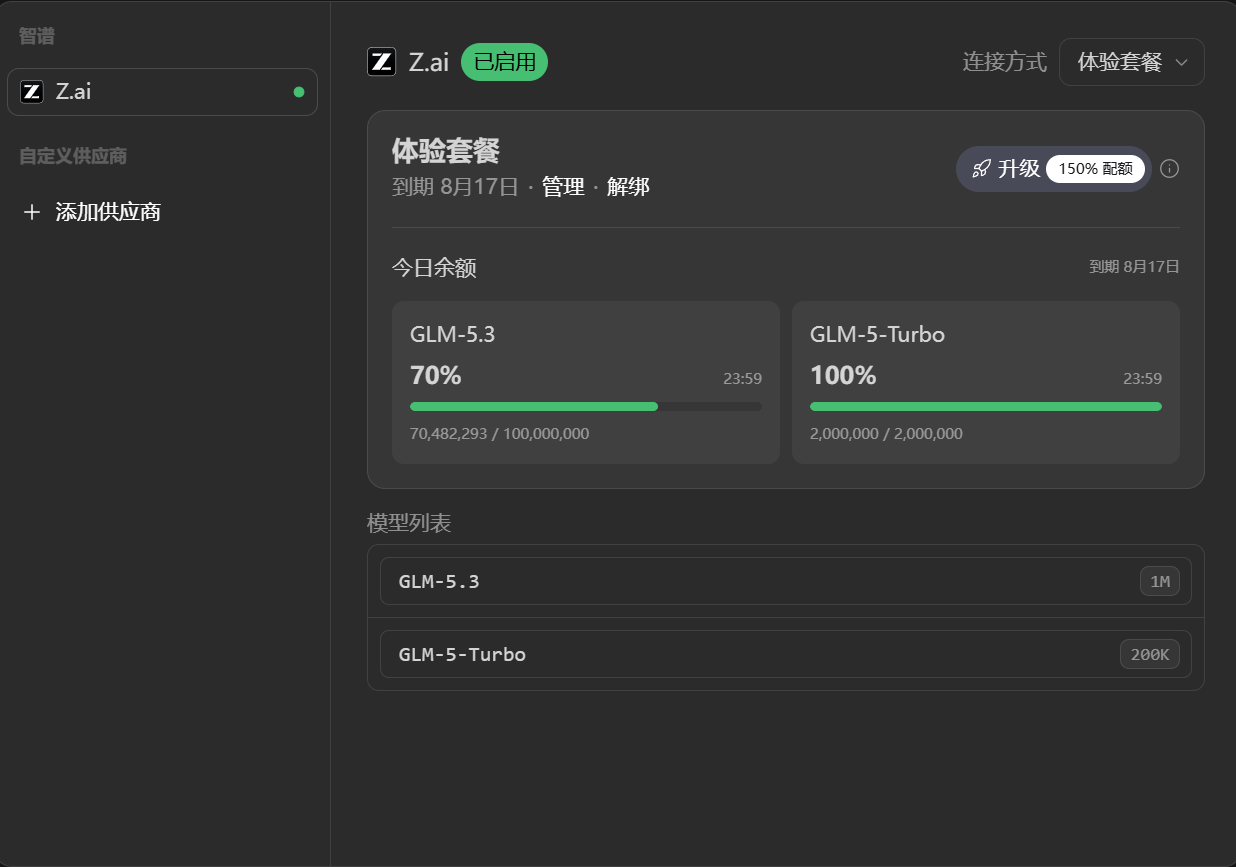
Task: Click the chevron arrow in the 体验套餐 dropdown
Action: tap(1181, 62)
